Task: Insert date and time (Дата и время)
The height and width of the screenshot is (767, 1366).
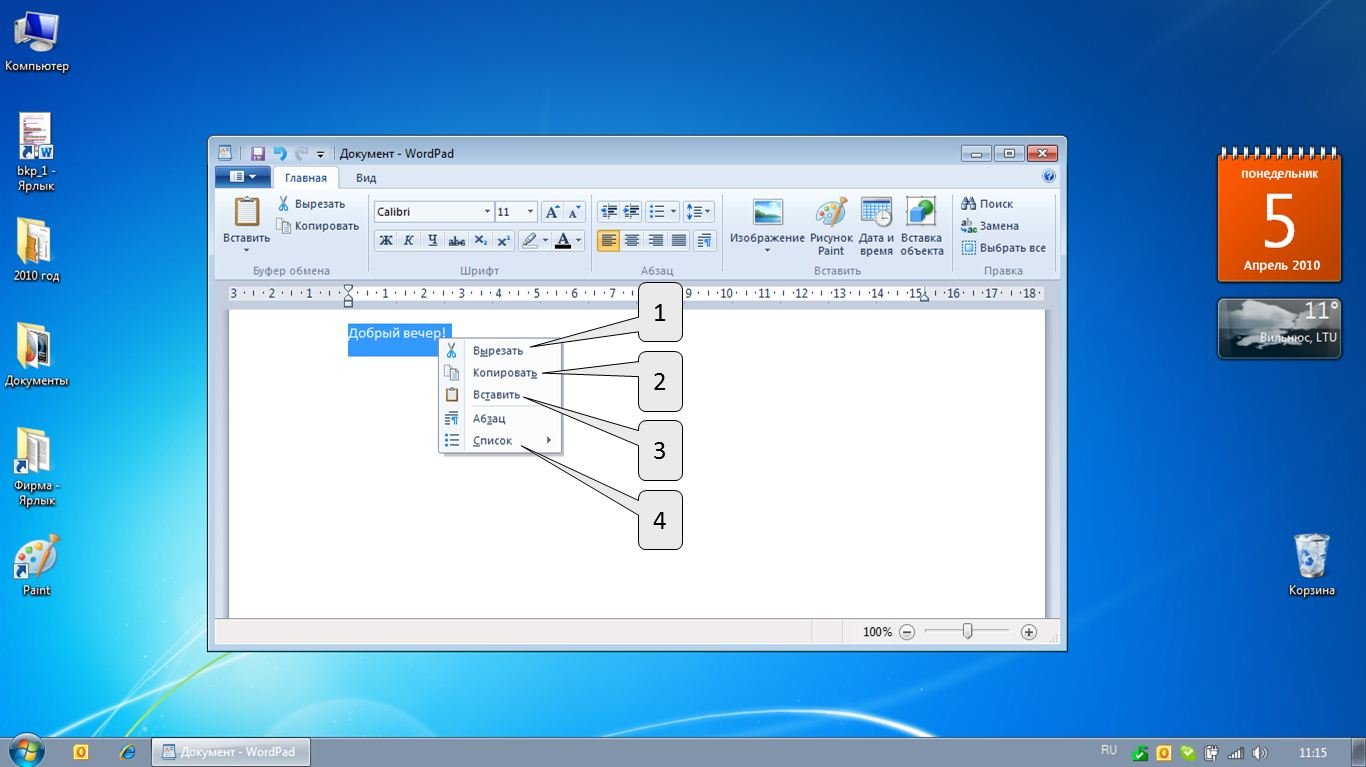Action: [876, 226]
